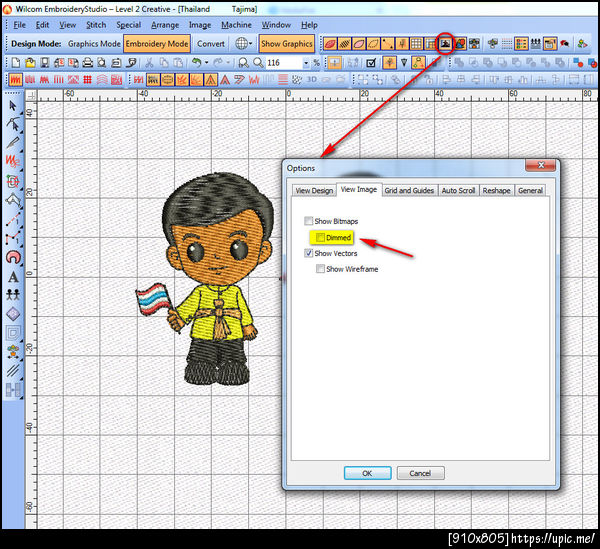Toggle Embroidery Mode button
600x549 pixels.
[157, 44]
